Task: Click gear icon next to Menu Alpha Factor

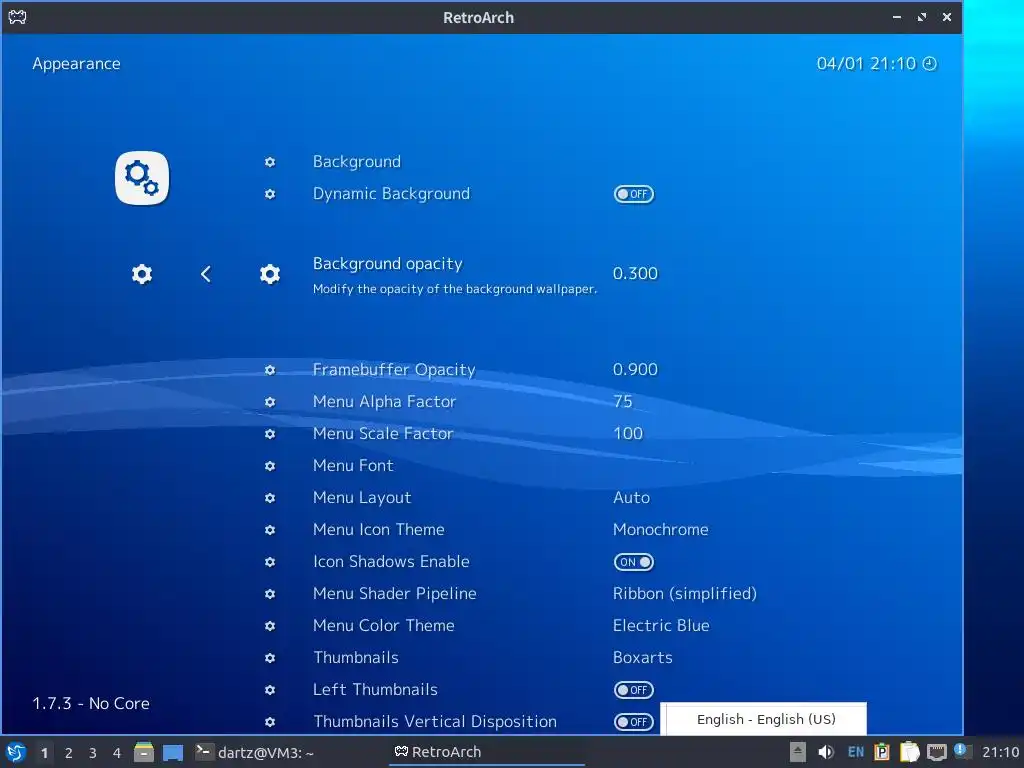Action: click(270, 402)
